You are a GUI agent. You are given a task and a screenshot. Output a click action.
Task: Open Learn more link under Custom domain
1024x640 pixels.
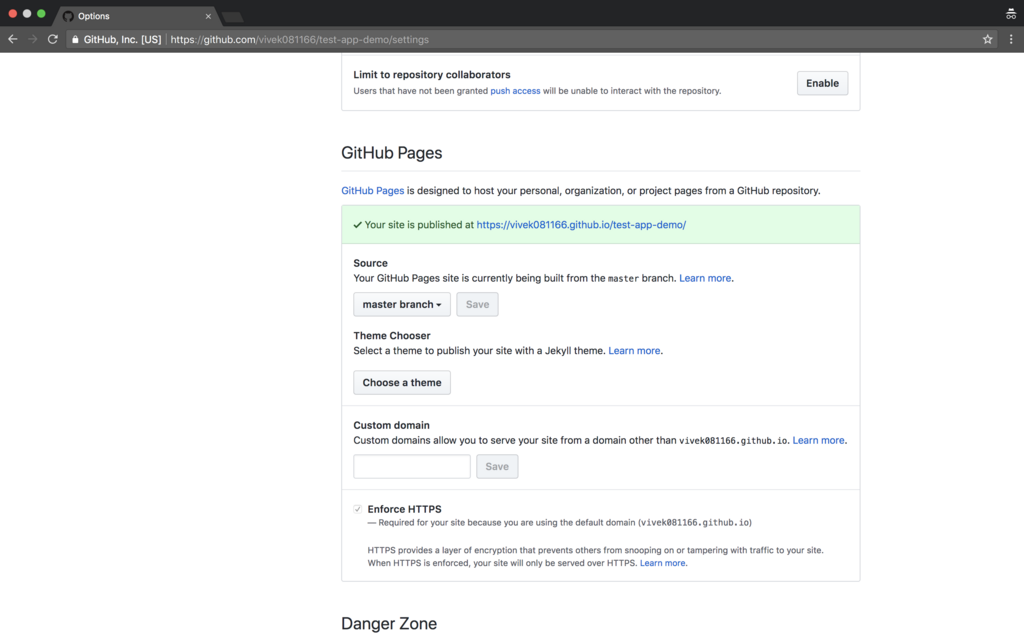pyautogui.click(x=818, y=440)
